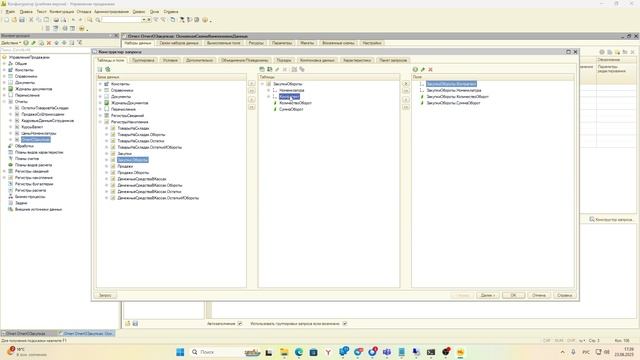Viewport: 640px width, 360px height.
Task: Open the 1C yellow icon on the taskbar
Action: click(460, 352)
